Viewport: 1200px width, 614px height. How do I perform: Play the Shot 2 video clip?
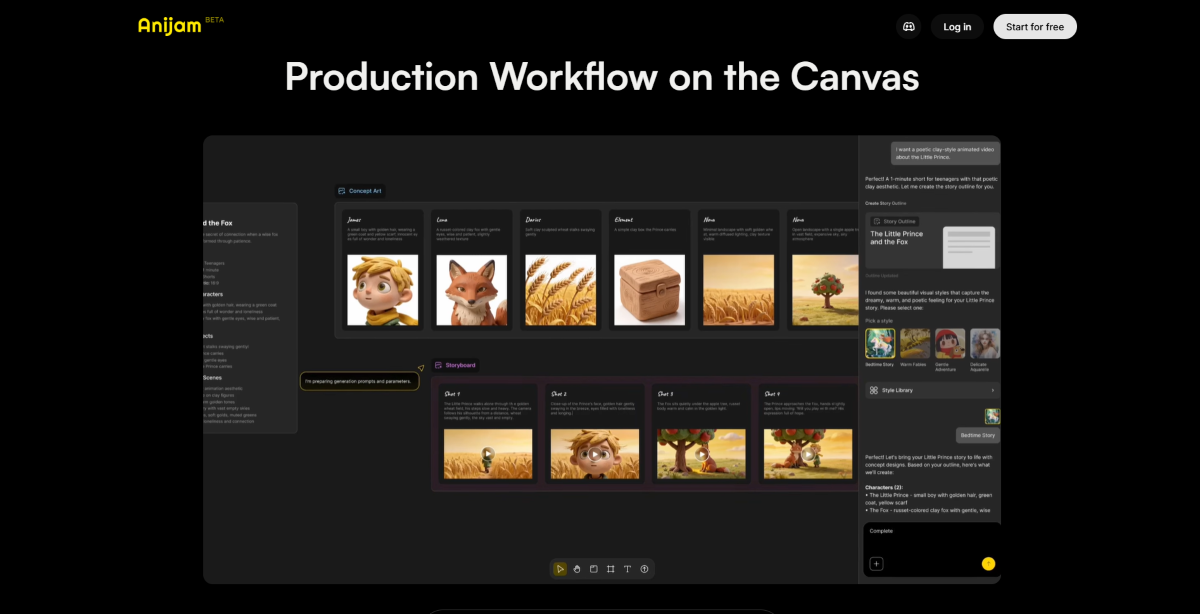pyautogui.click(x=594, y=454)
